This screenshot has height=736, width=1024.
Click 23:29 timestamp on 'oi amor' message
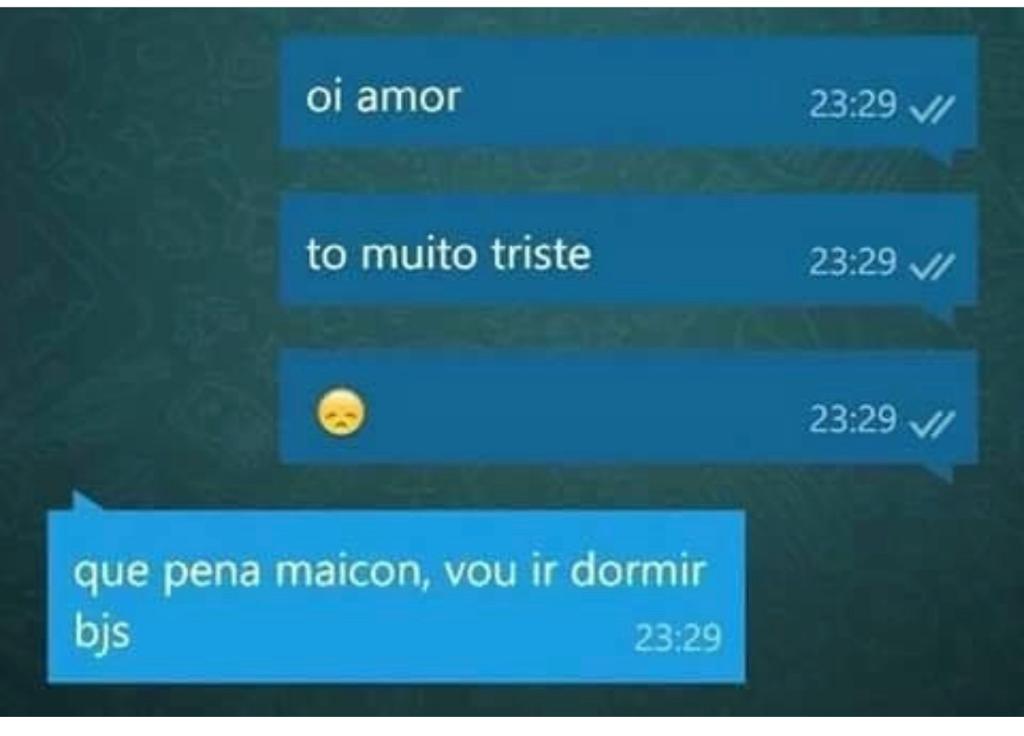[x=852, y=104]
